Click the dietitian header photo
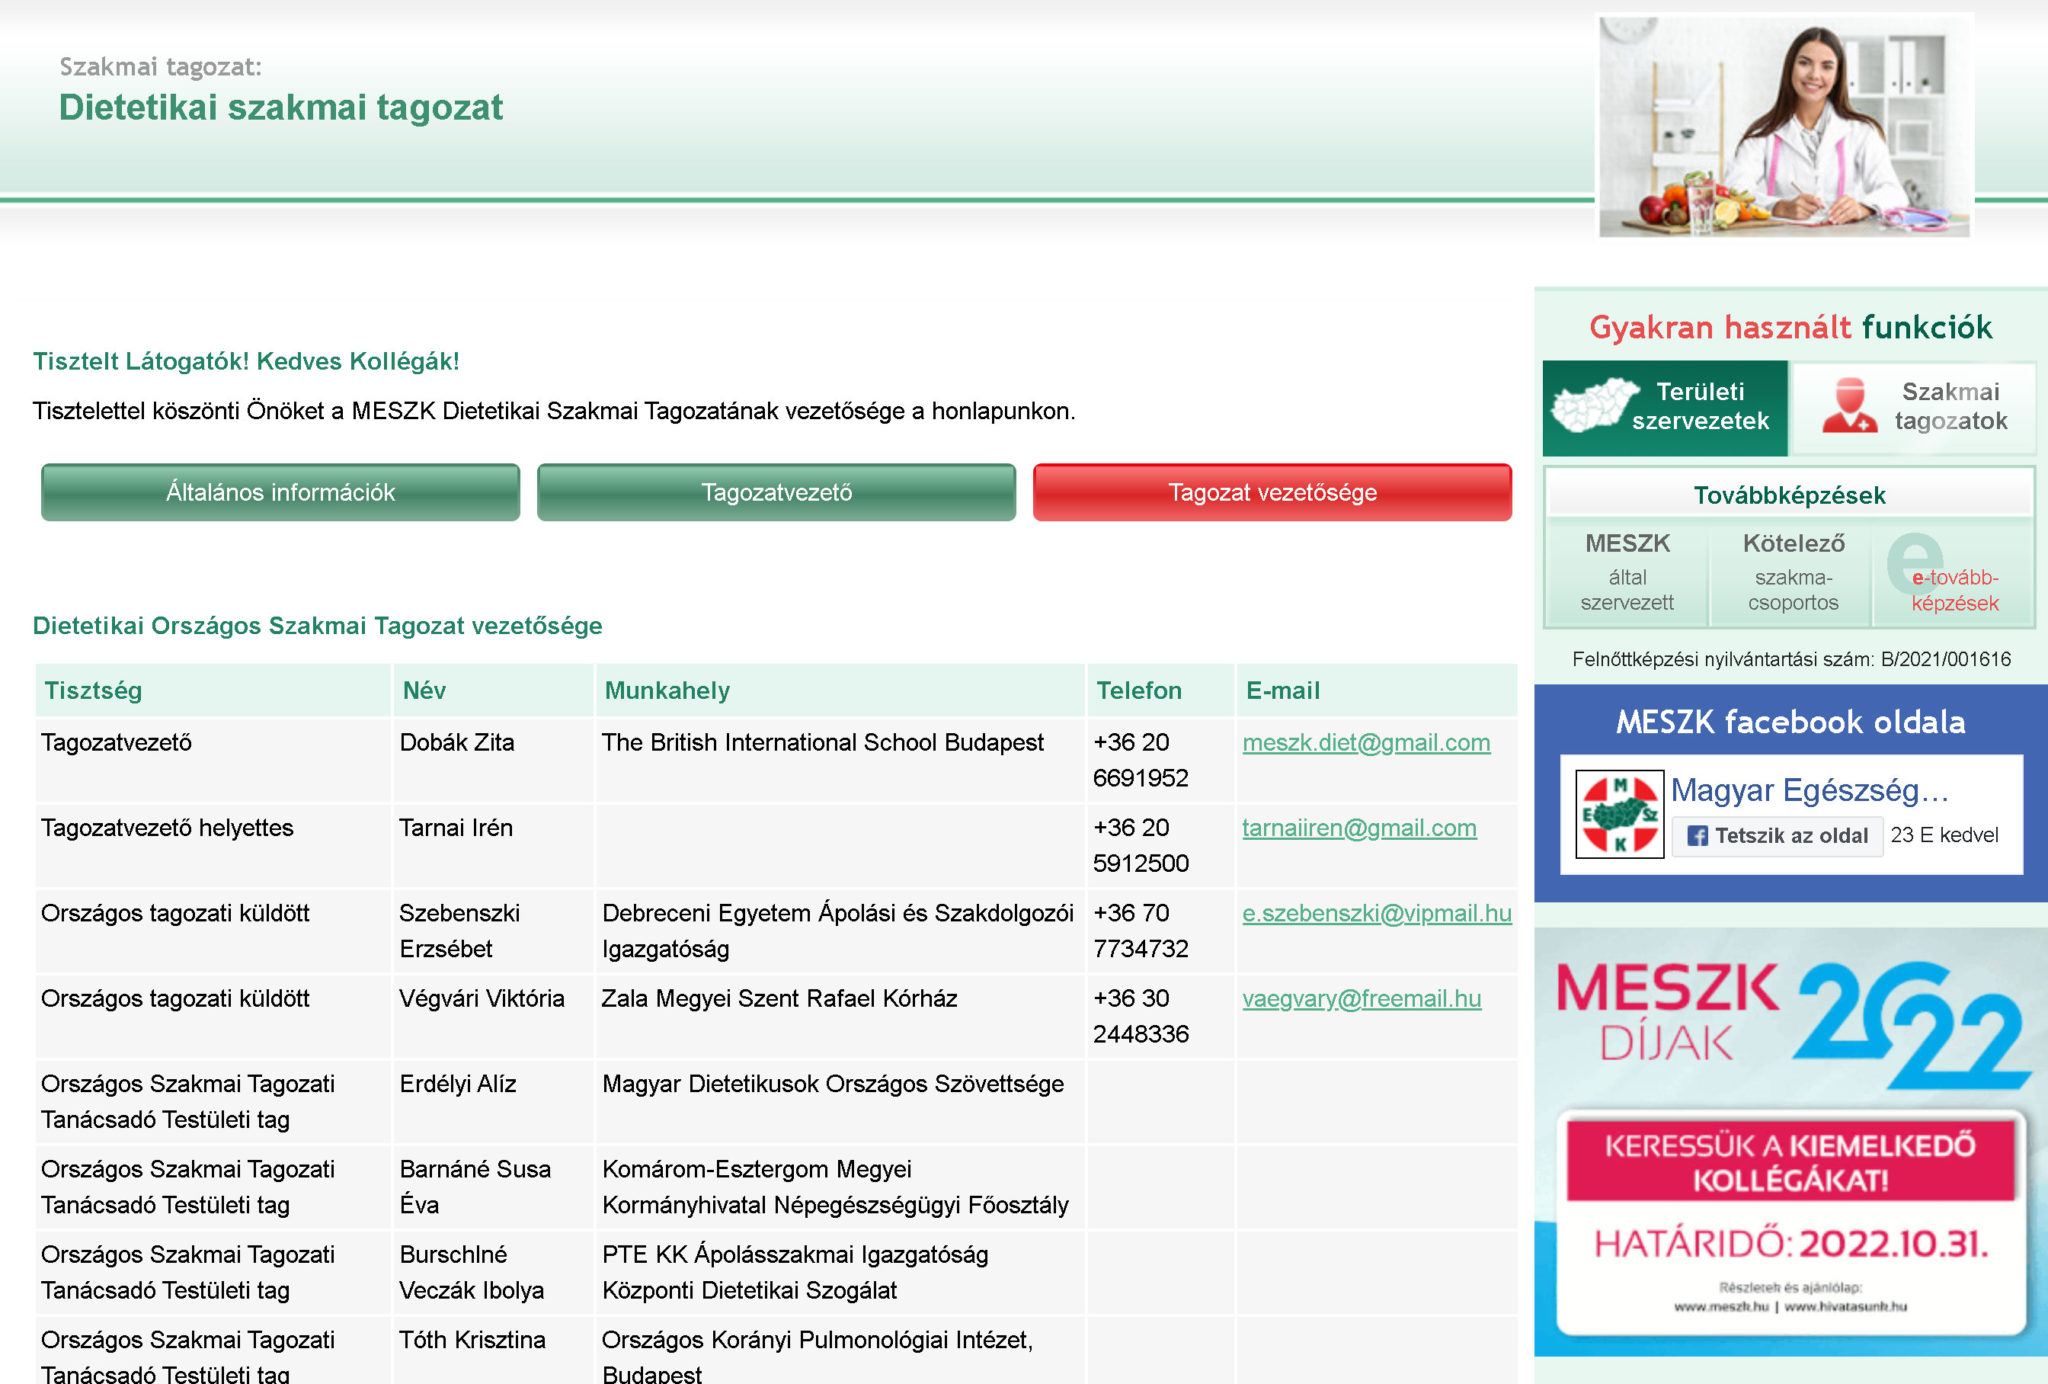The image size is (2048, 1384). pos(1784,126)
